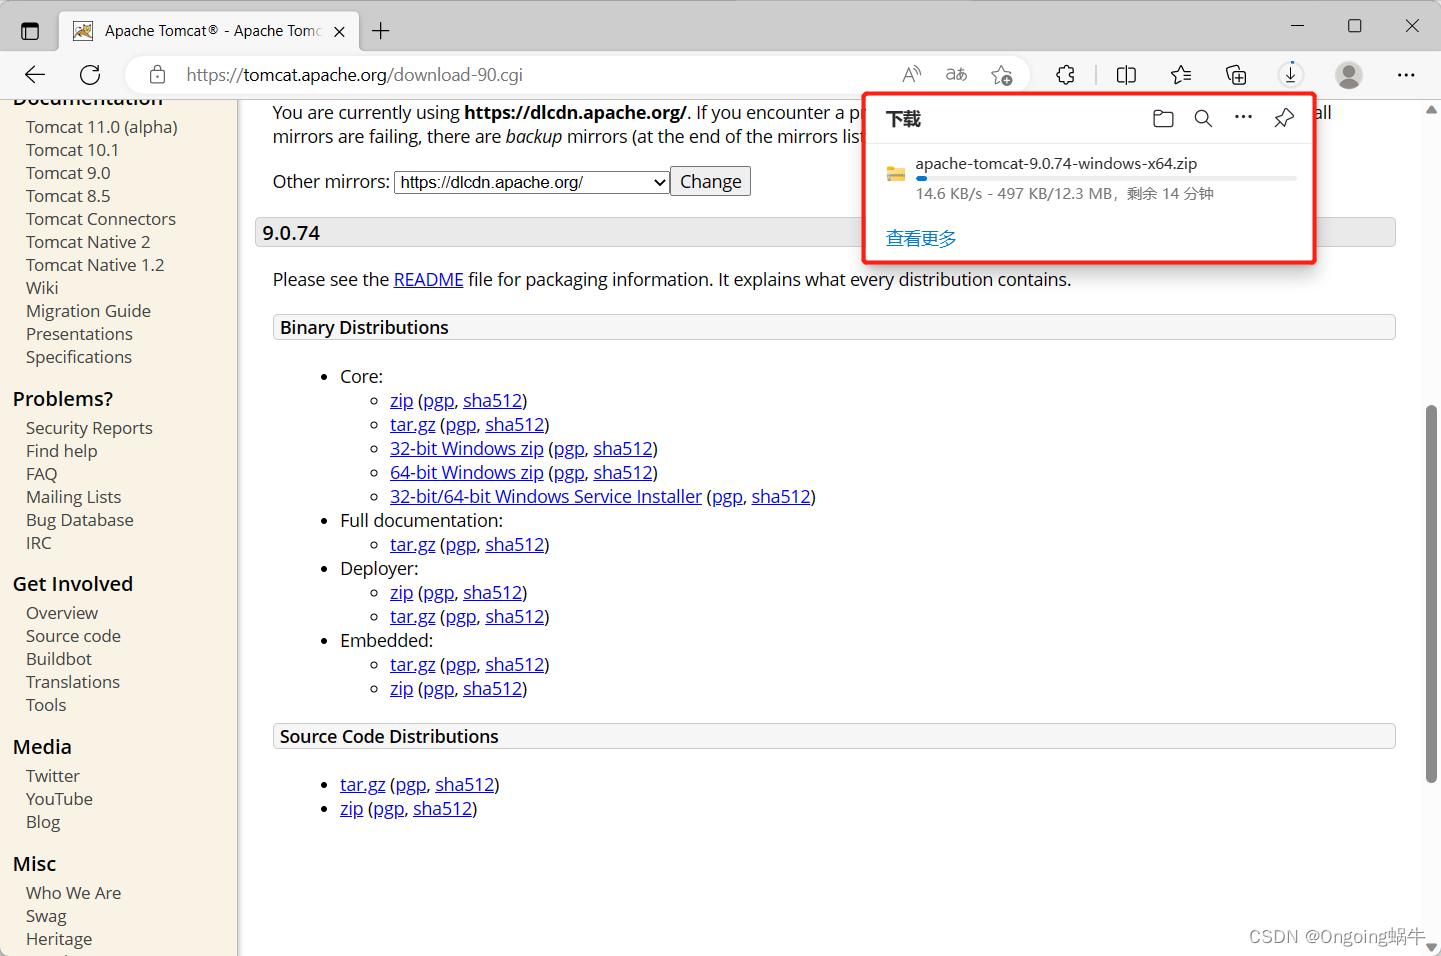Screen dimensions: 1441x956
Task: Open more options in downloads flyout
Action: click(1243, 118)
